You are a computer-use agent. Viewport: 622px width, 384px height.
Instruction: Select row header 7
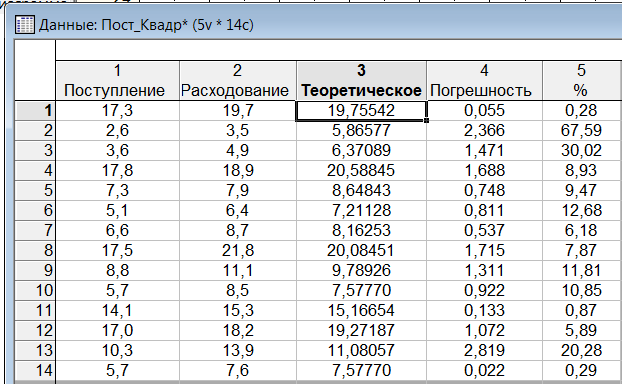(x=35, y=230)
